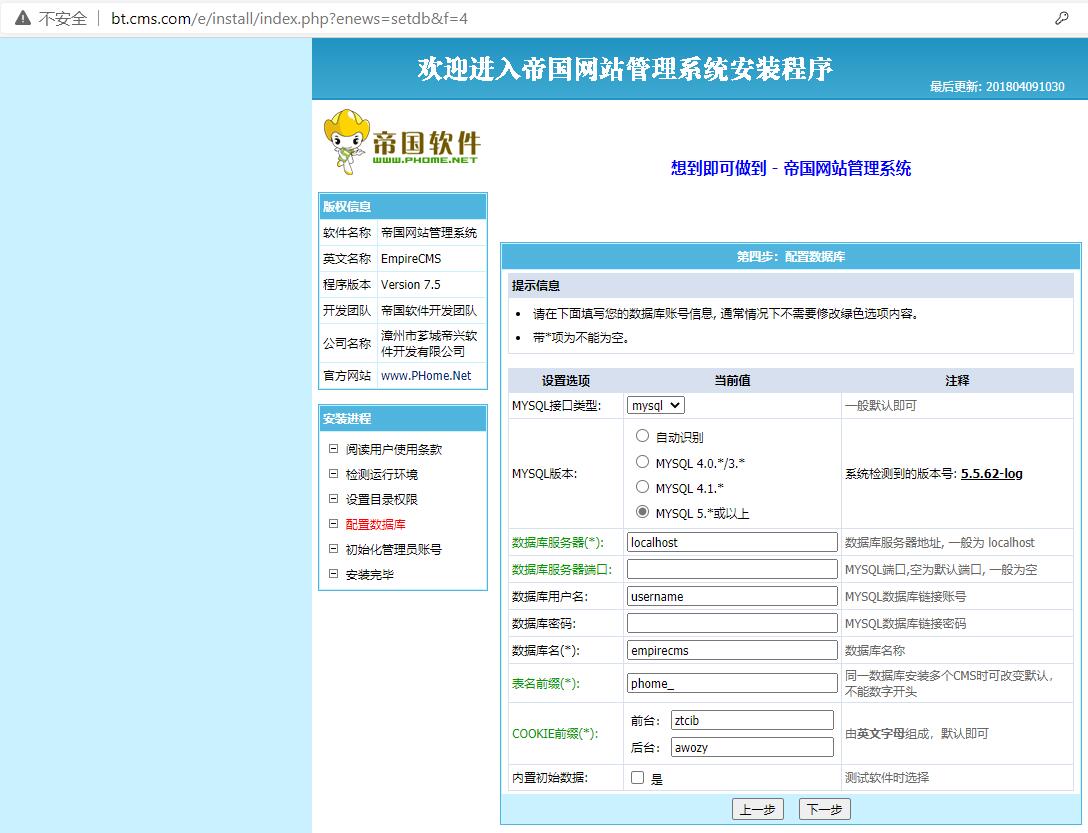
Task: Click the COOKIE前缀(*) label
Action: pyautogui.click(x=555, y=733)
